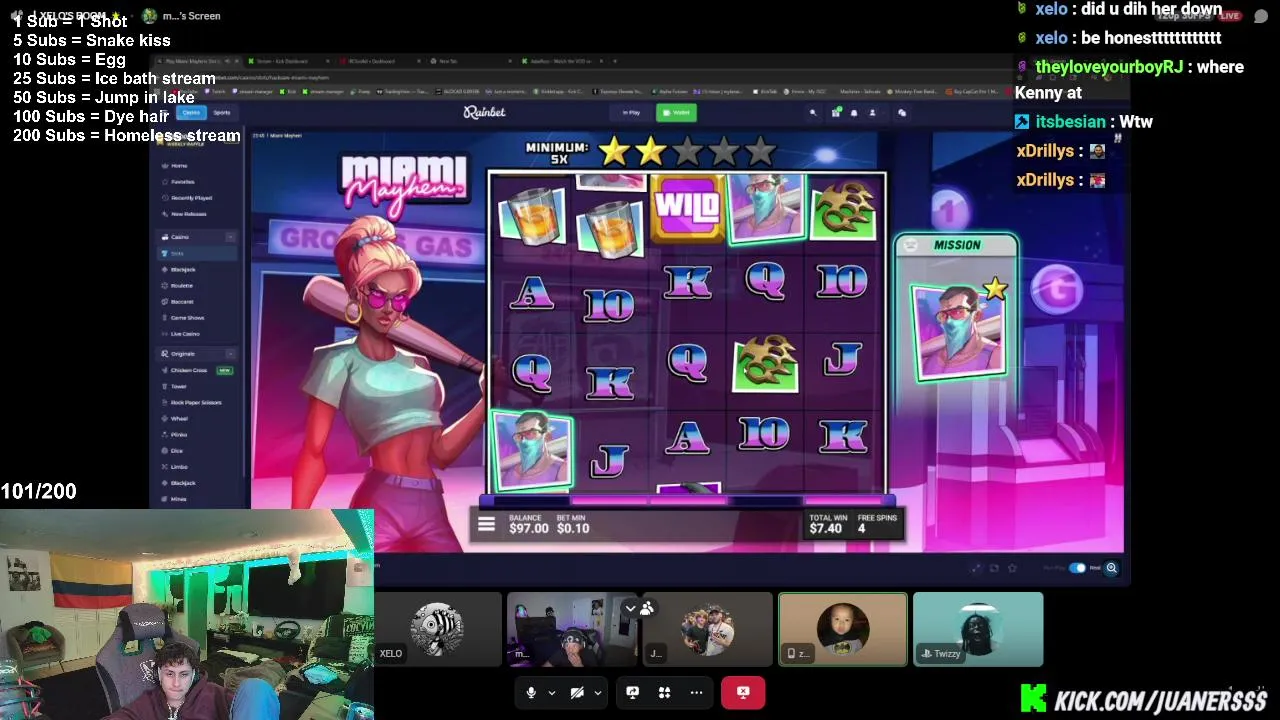
Task: Collapse participant strip chevron
Action: pos(630,608)
